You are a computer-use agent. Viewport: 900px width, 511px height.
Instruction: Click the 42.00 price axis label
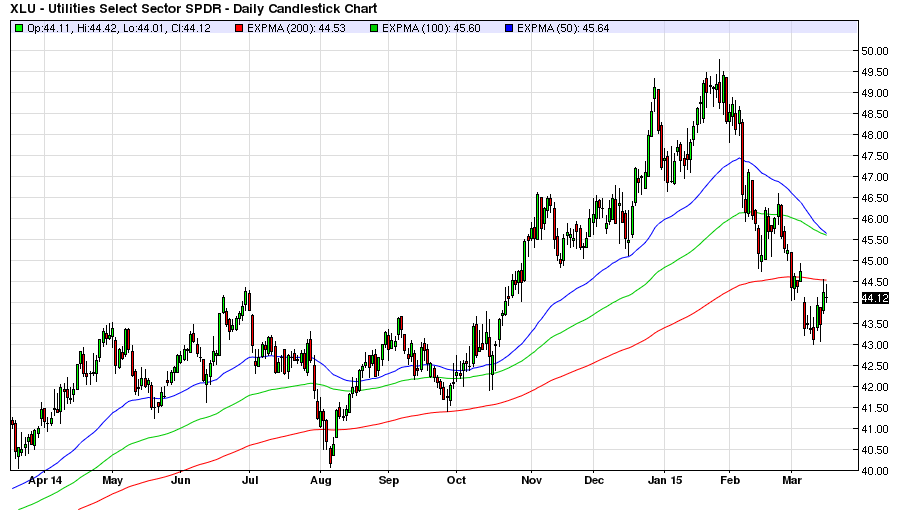coord(875,387)
